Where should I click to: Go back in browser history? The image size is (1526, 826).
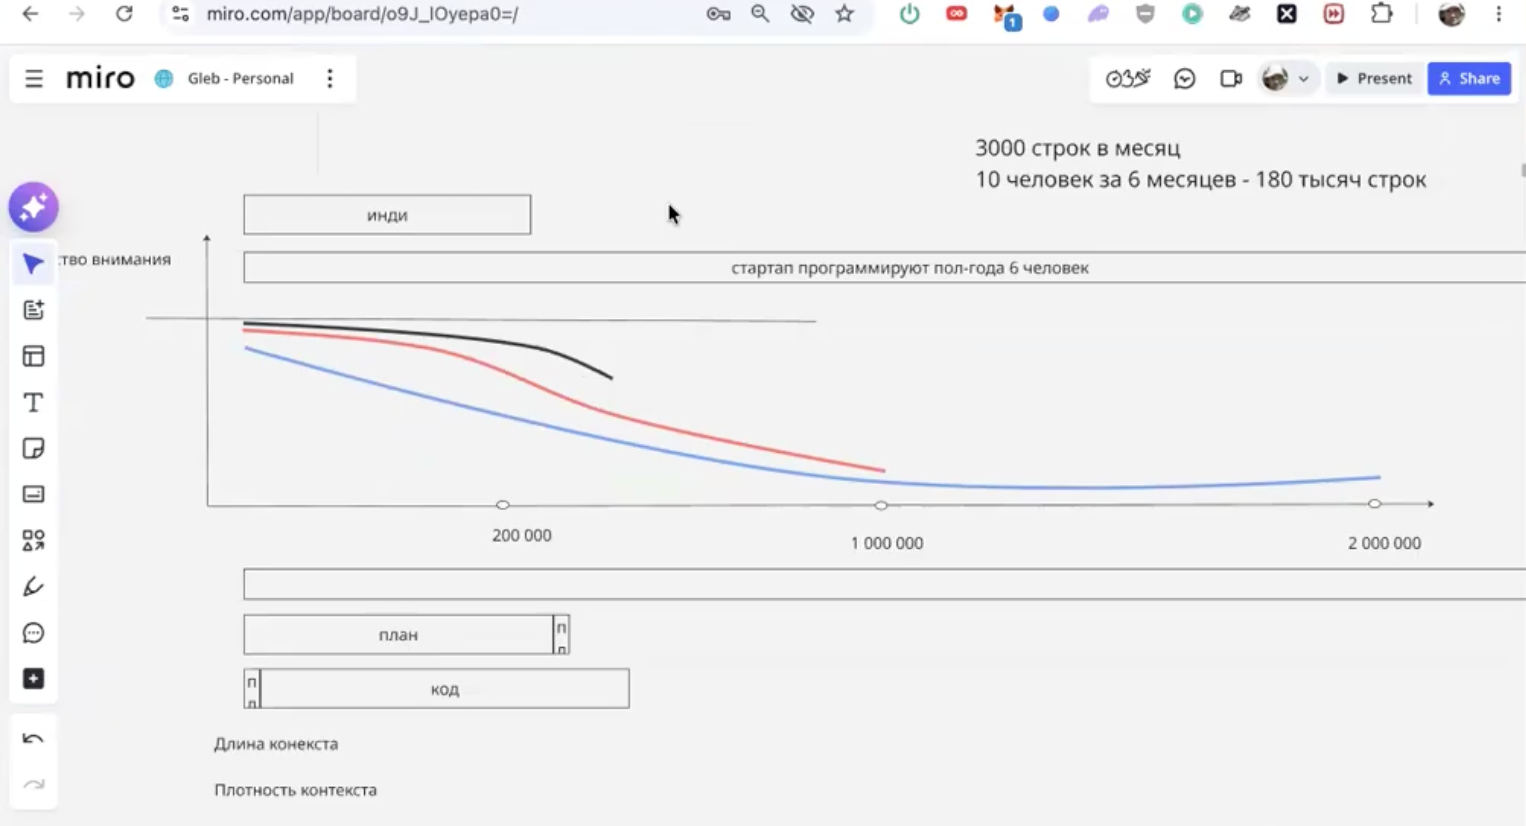pos(31,14)
